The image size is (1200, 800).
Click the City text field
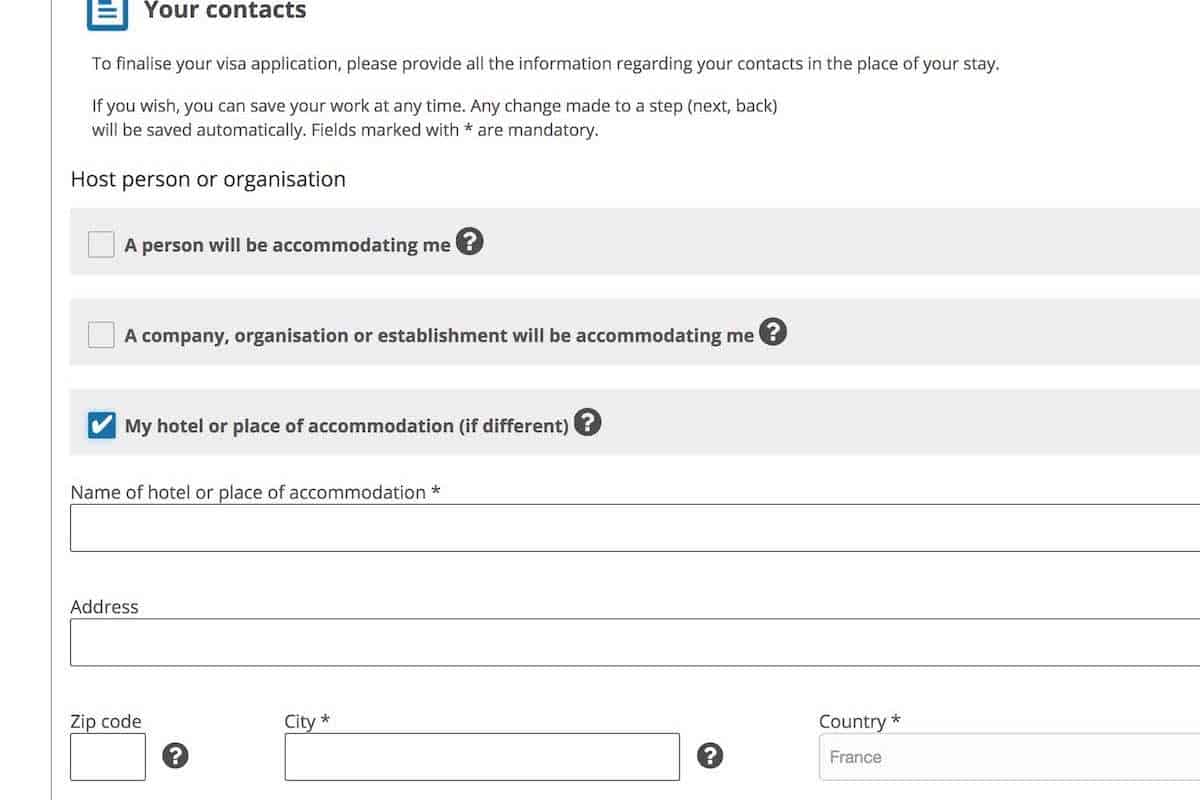[x=482, y=757]
